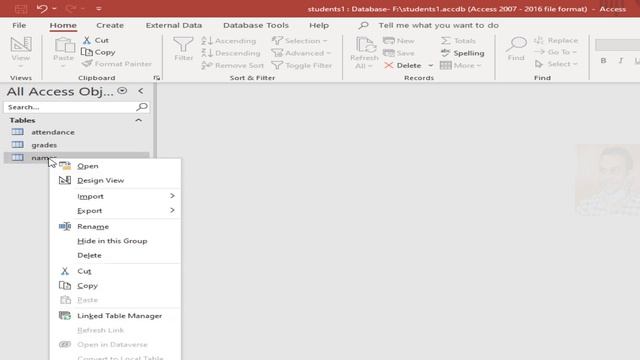Open All Access Objects category dropdown
The image size is (640, 360).
point(122,91)
